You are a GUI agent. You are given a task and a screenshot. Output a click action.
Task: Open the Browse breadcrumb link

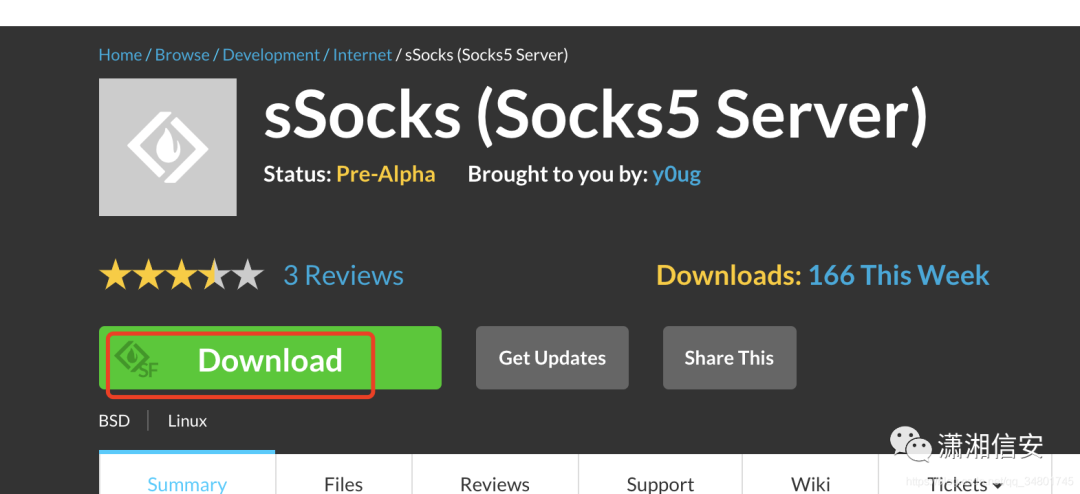(182, 55)
